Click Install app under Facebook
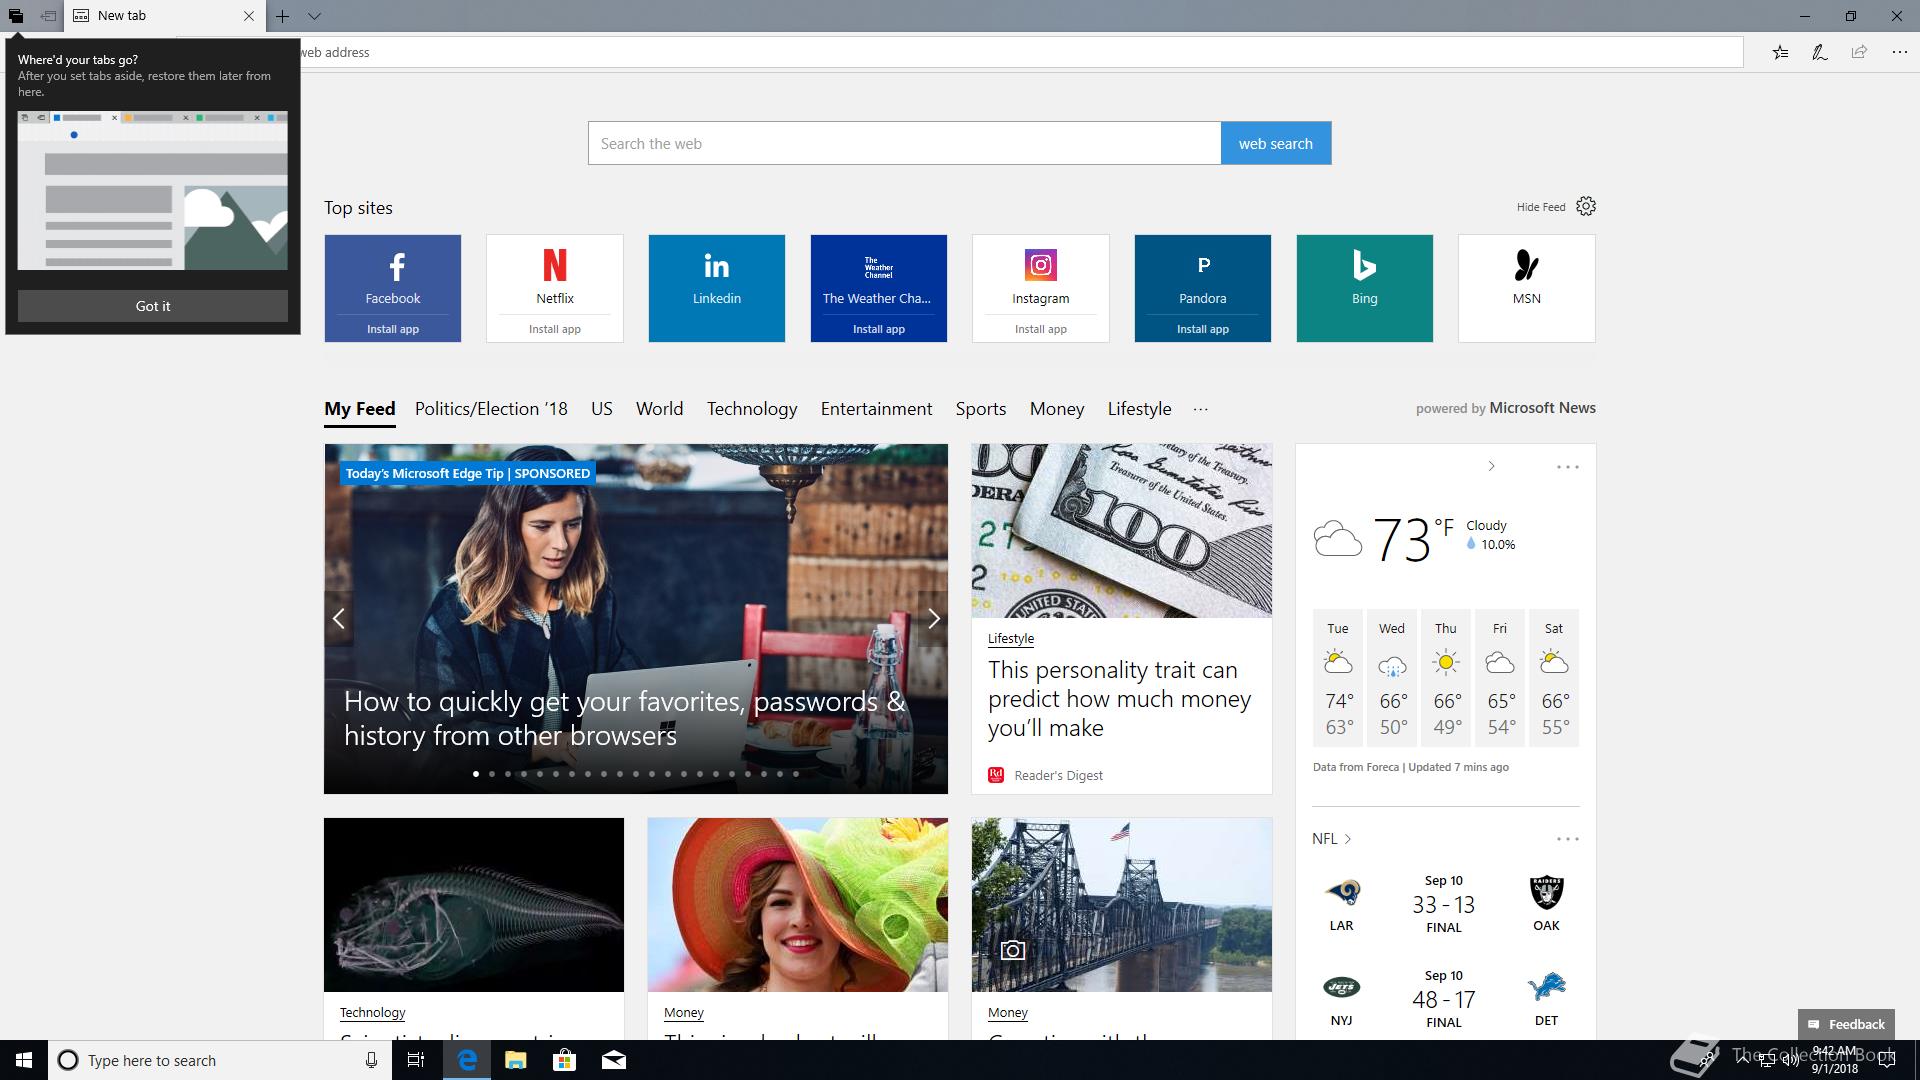Screen dimensions: 1920x1080 tap(393, 329)
